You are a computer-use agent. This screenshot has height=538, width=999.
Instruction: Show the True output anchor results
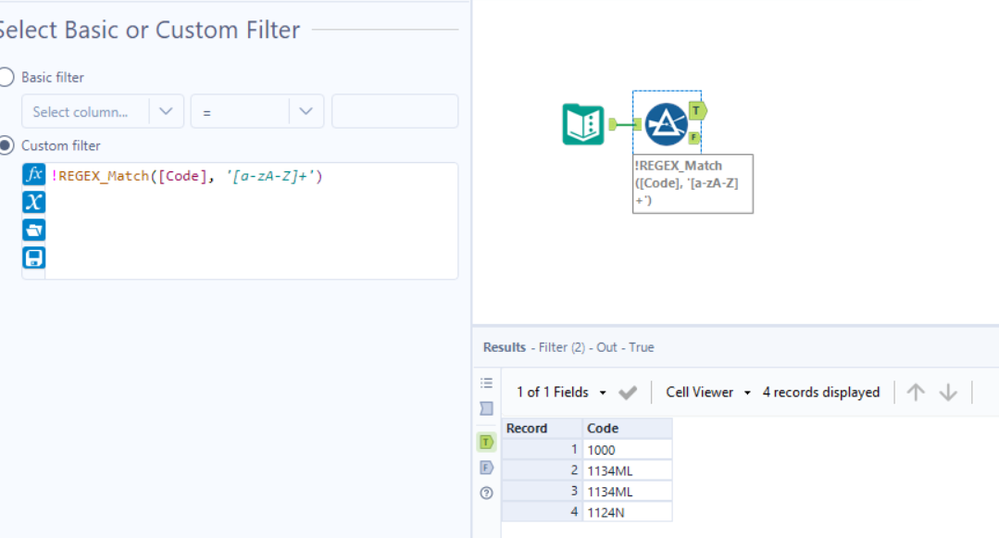(x=487, y=442)
